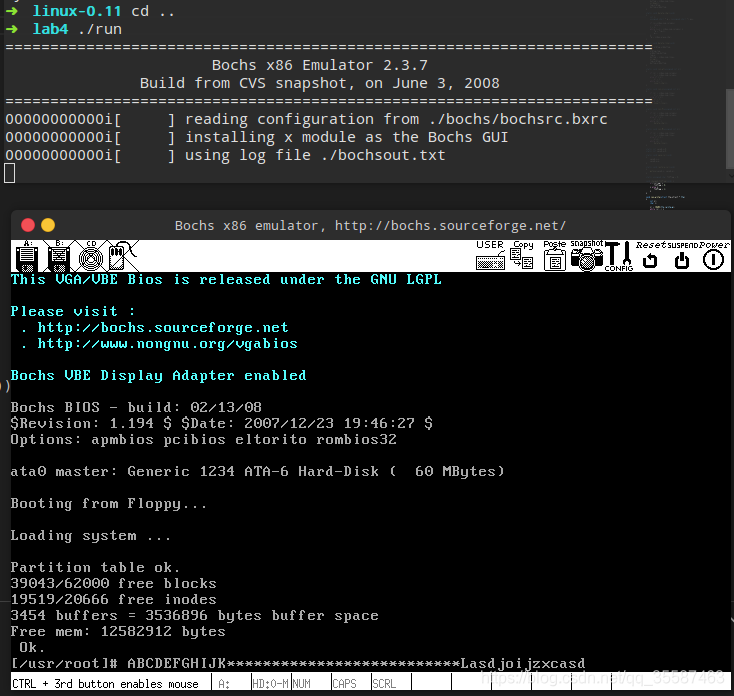This screenshot has height=696, width=734.
Task: Click 'linux-0.11 cd ..' command line
Action: [x=103, y=11]
